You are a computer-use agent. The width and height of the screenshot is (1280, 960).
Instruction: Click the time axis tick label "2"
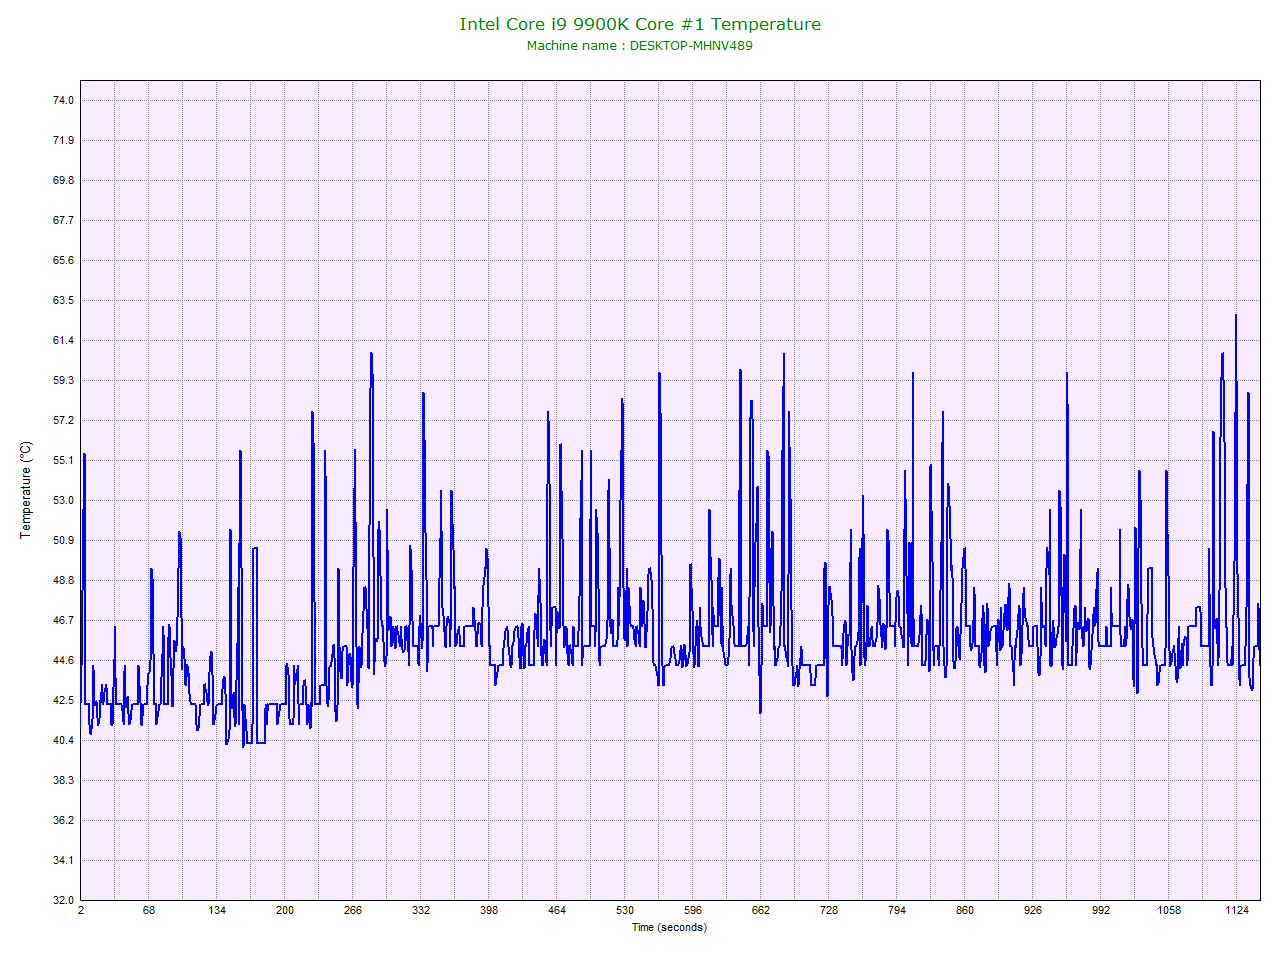pos(81,910)
